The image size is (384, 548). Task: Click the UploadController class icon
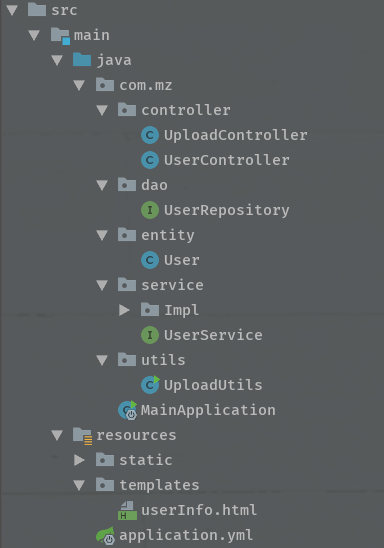[150, 135]
